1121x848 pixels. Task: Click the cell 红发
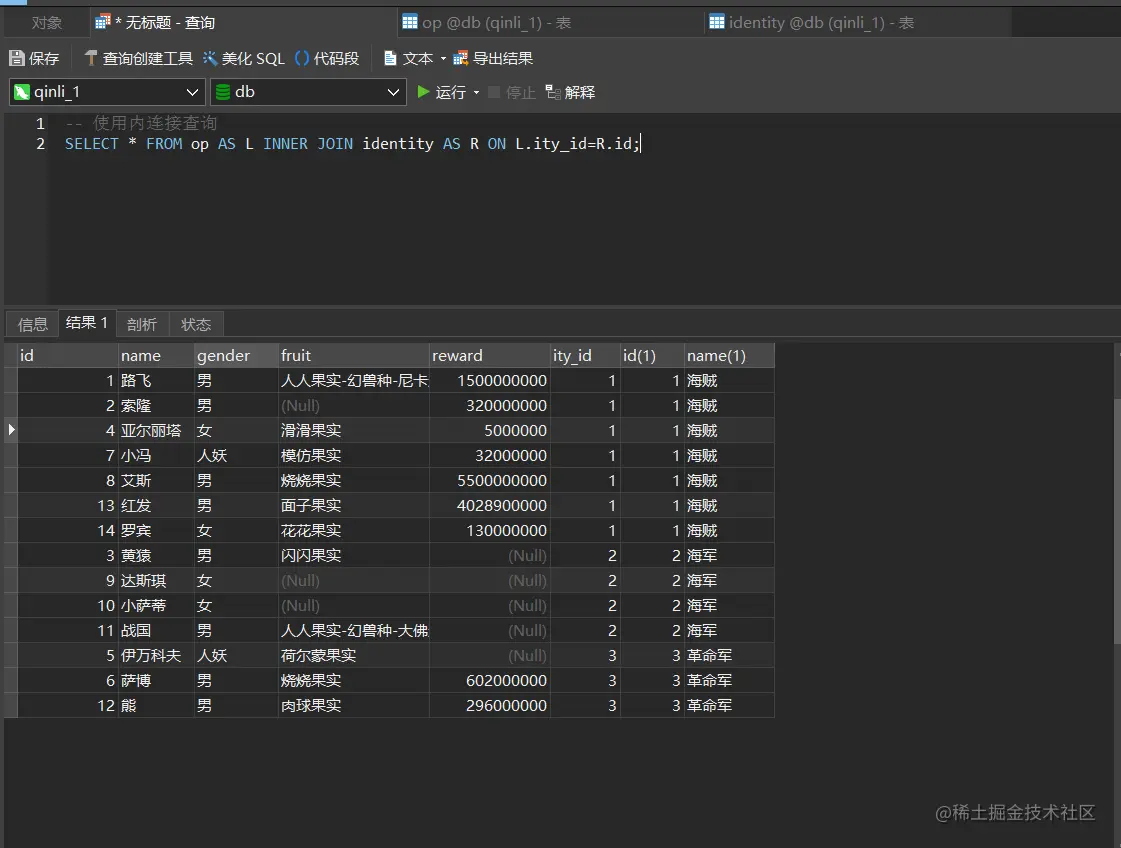[x=157, y=506]
